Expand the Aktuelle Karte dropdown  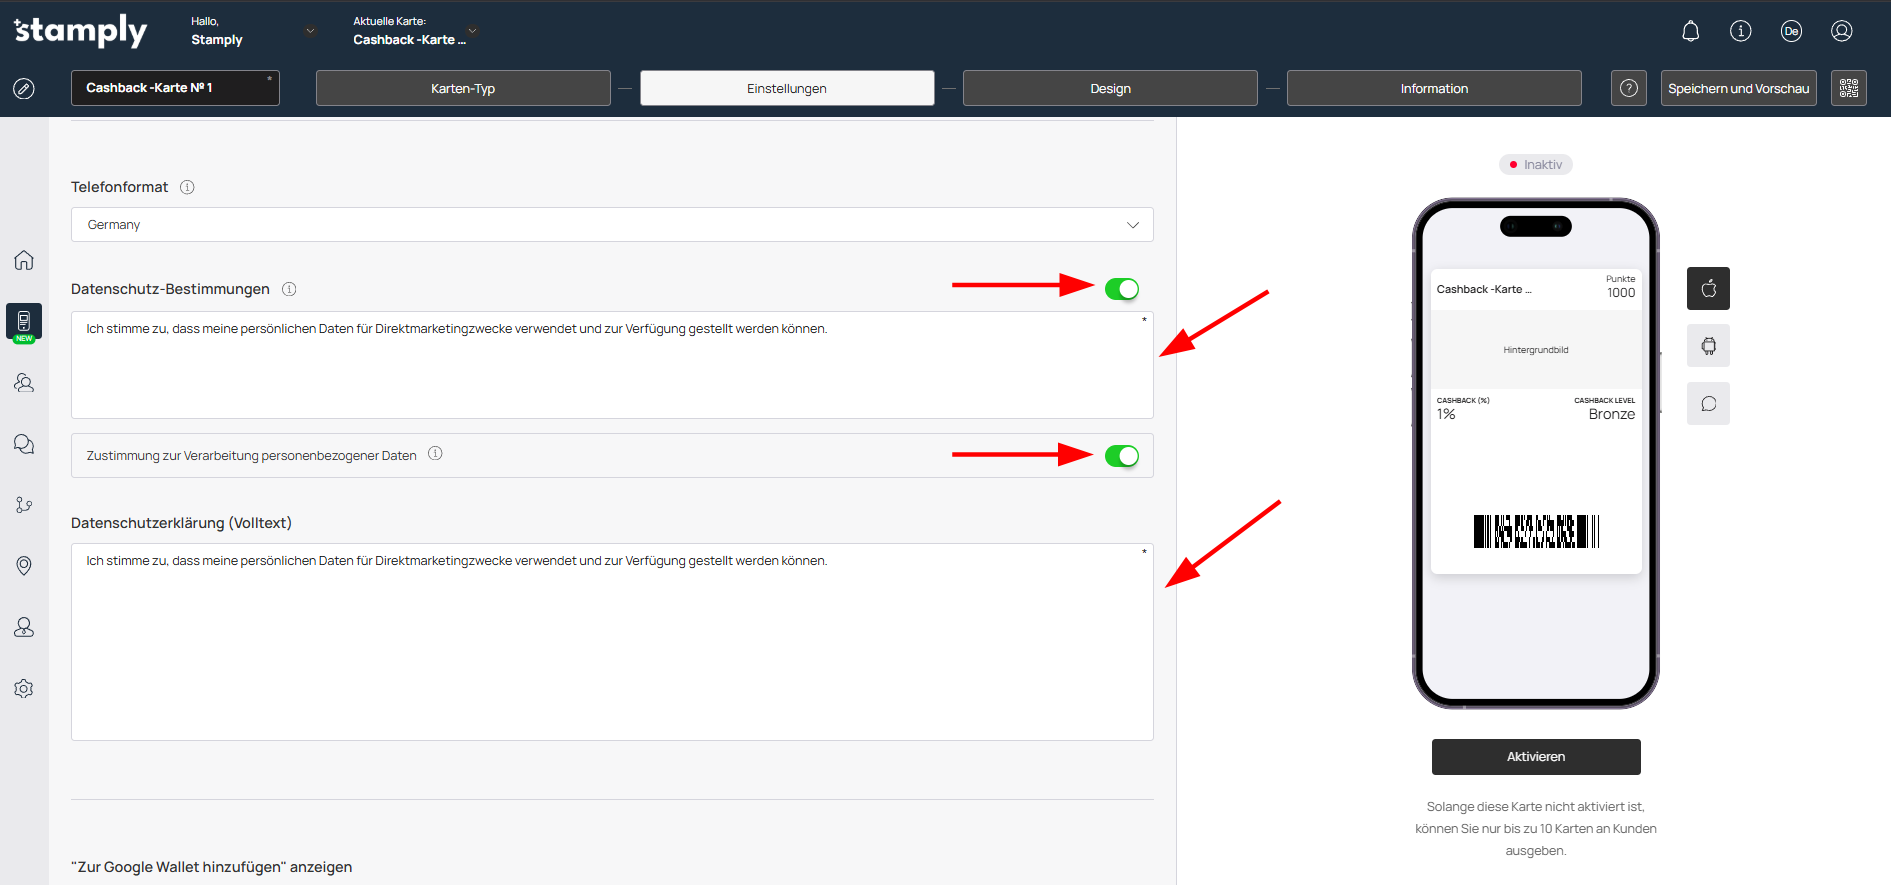click(472, 31)
